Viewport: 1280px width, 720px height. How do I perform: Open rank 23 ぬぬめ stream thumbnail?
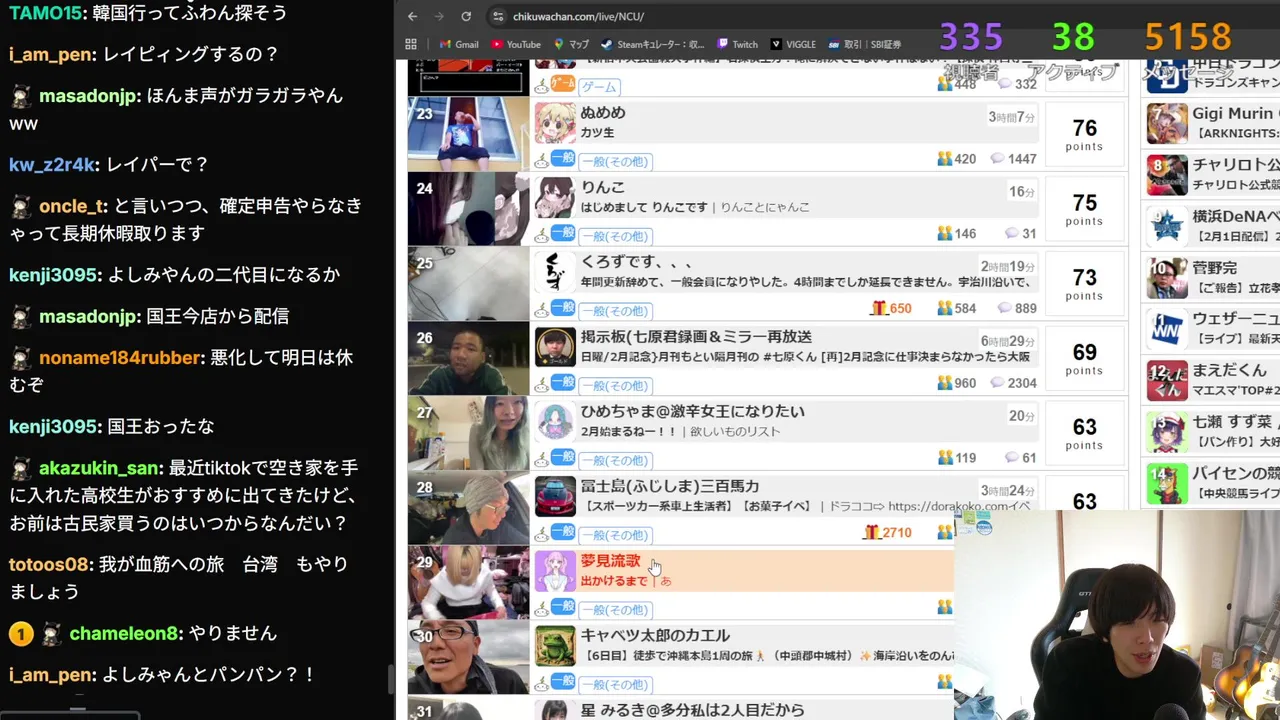[468, 133]
